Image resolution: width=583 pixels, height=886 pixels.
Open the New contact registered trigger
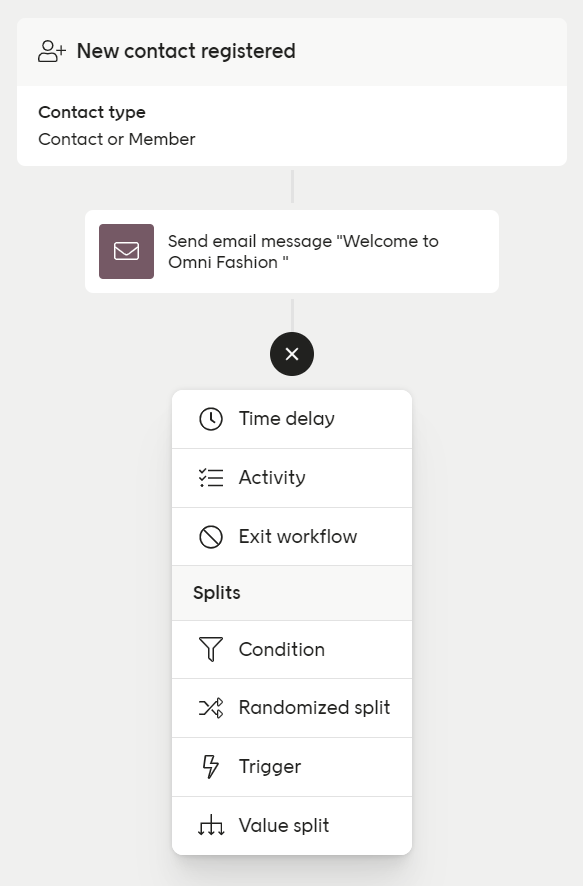[x=292, y=52]
